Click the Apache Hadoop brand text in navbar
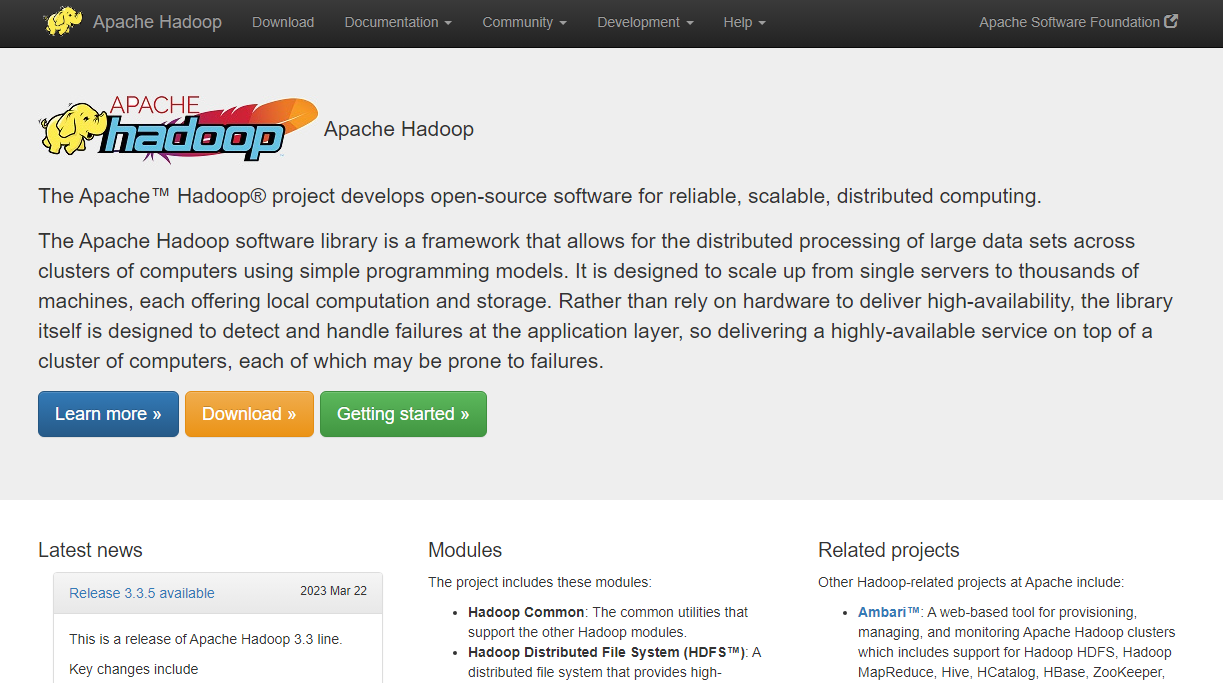This screenshot has height=683, width=1223. coord(157,22)
